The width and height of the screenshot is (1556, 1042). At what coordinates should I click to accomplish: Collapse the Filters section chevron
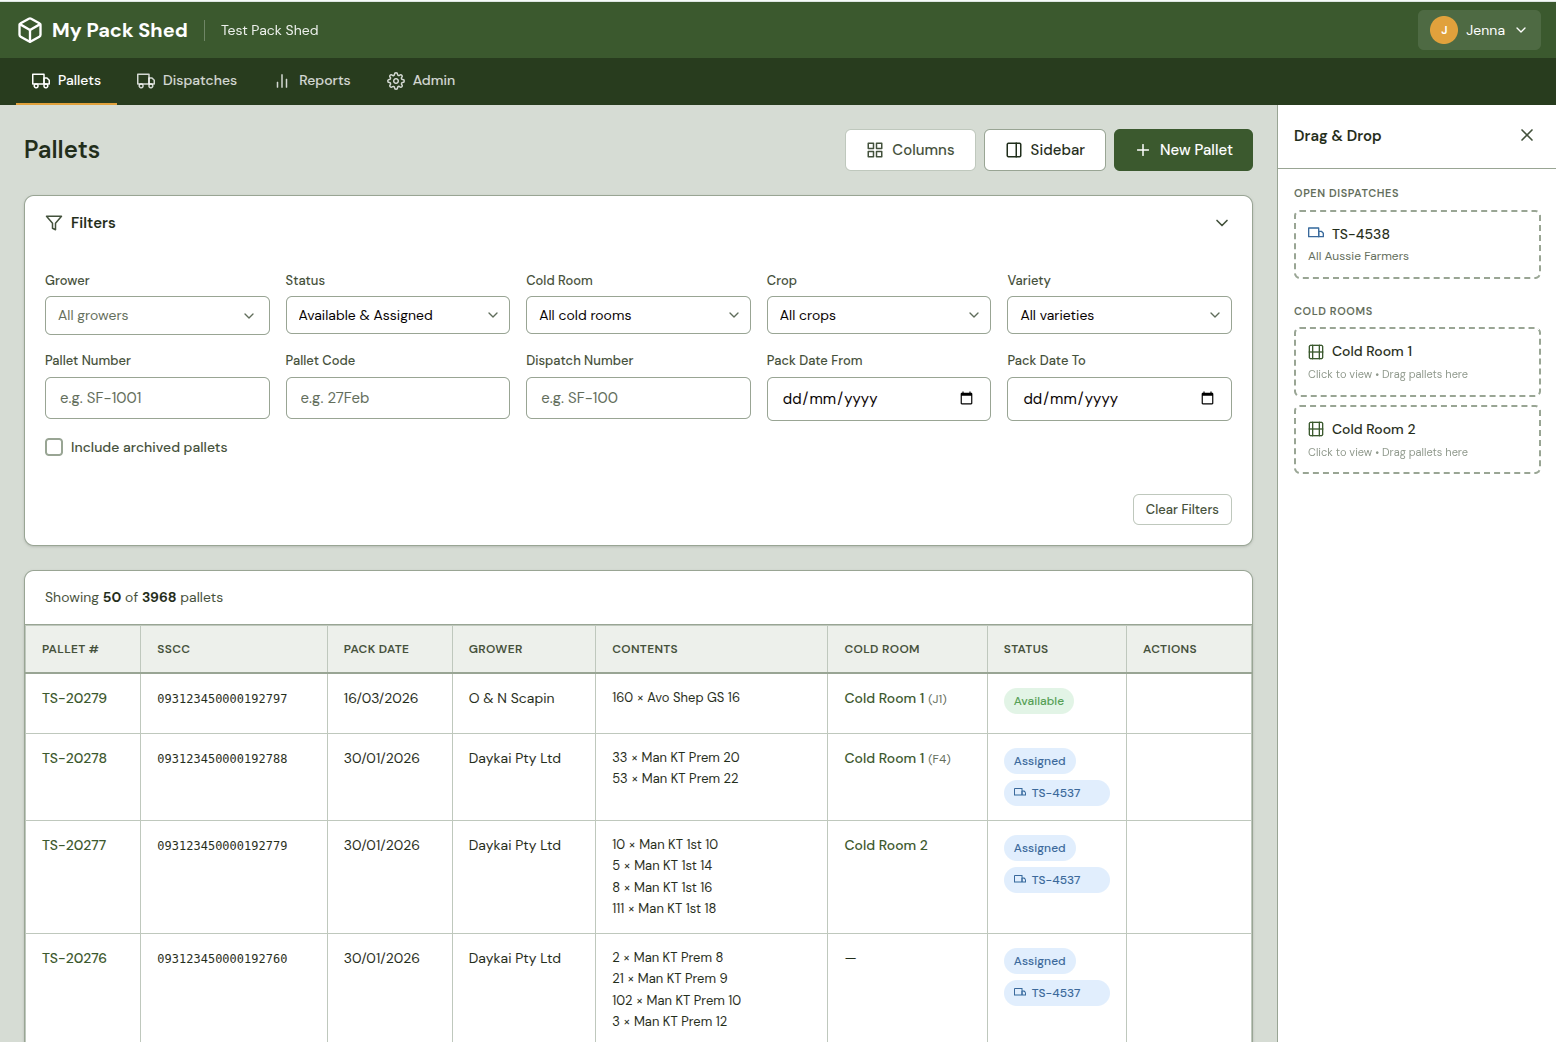coord(1221,222)
